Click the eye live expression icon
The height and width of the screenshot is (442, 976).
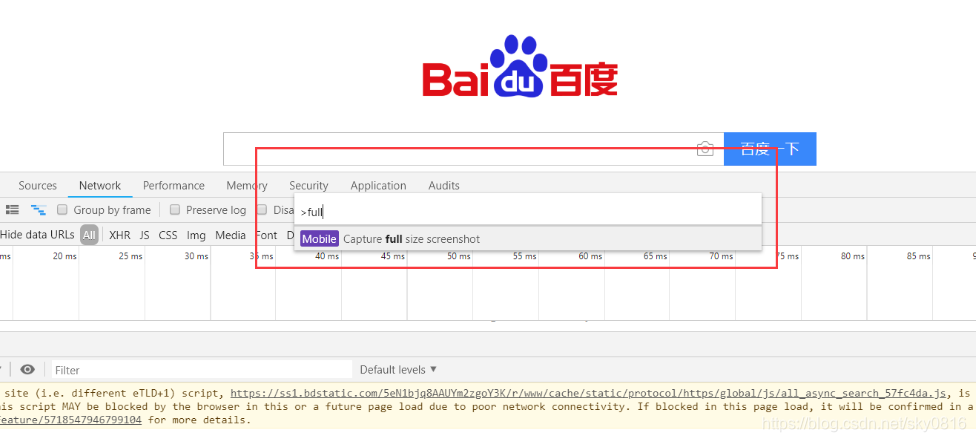[27, 370]
